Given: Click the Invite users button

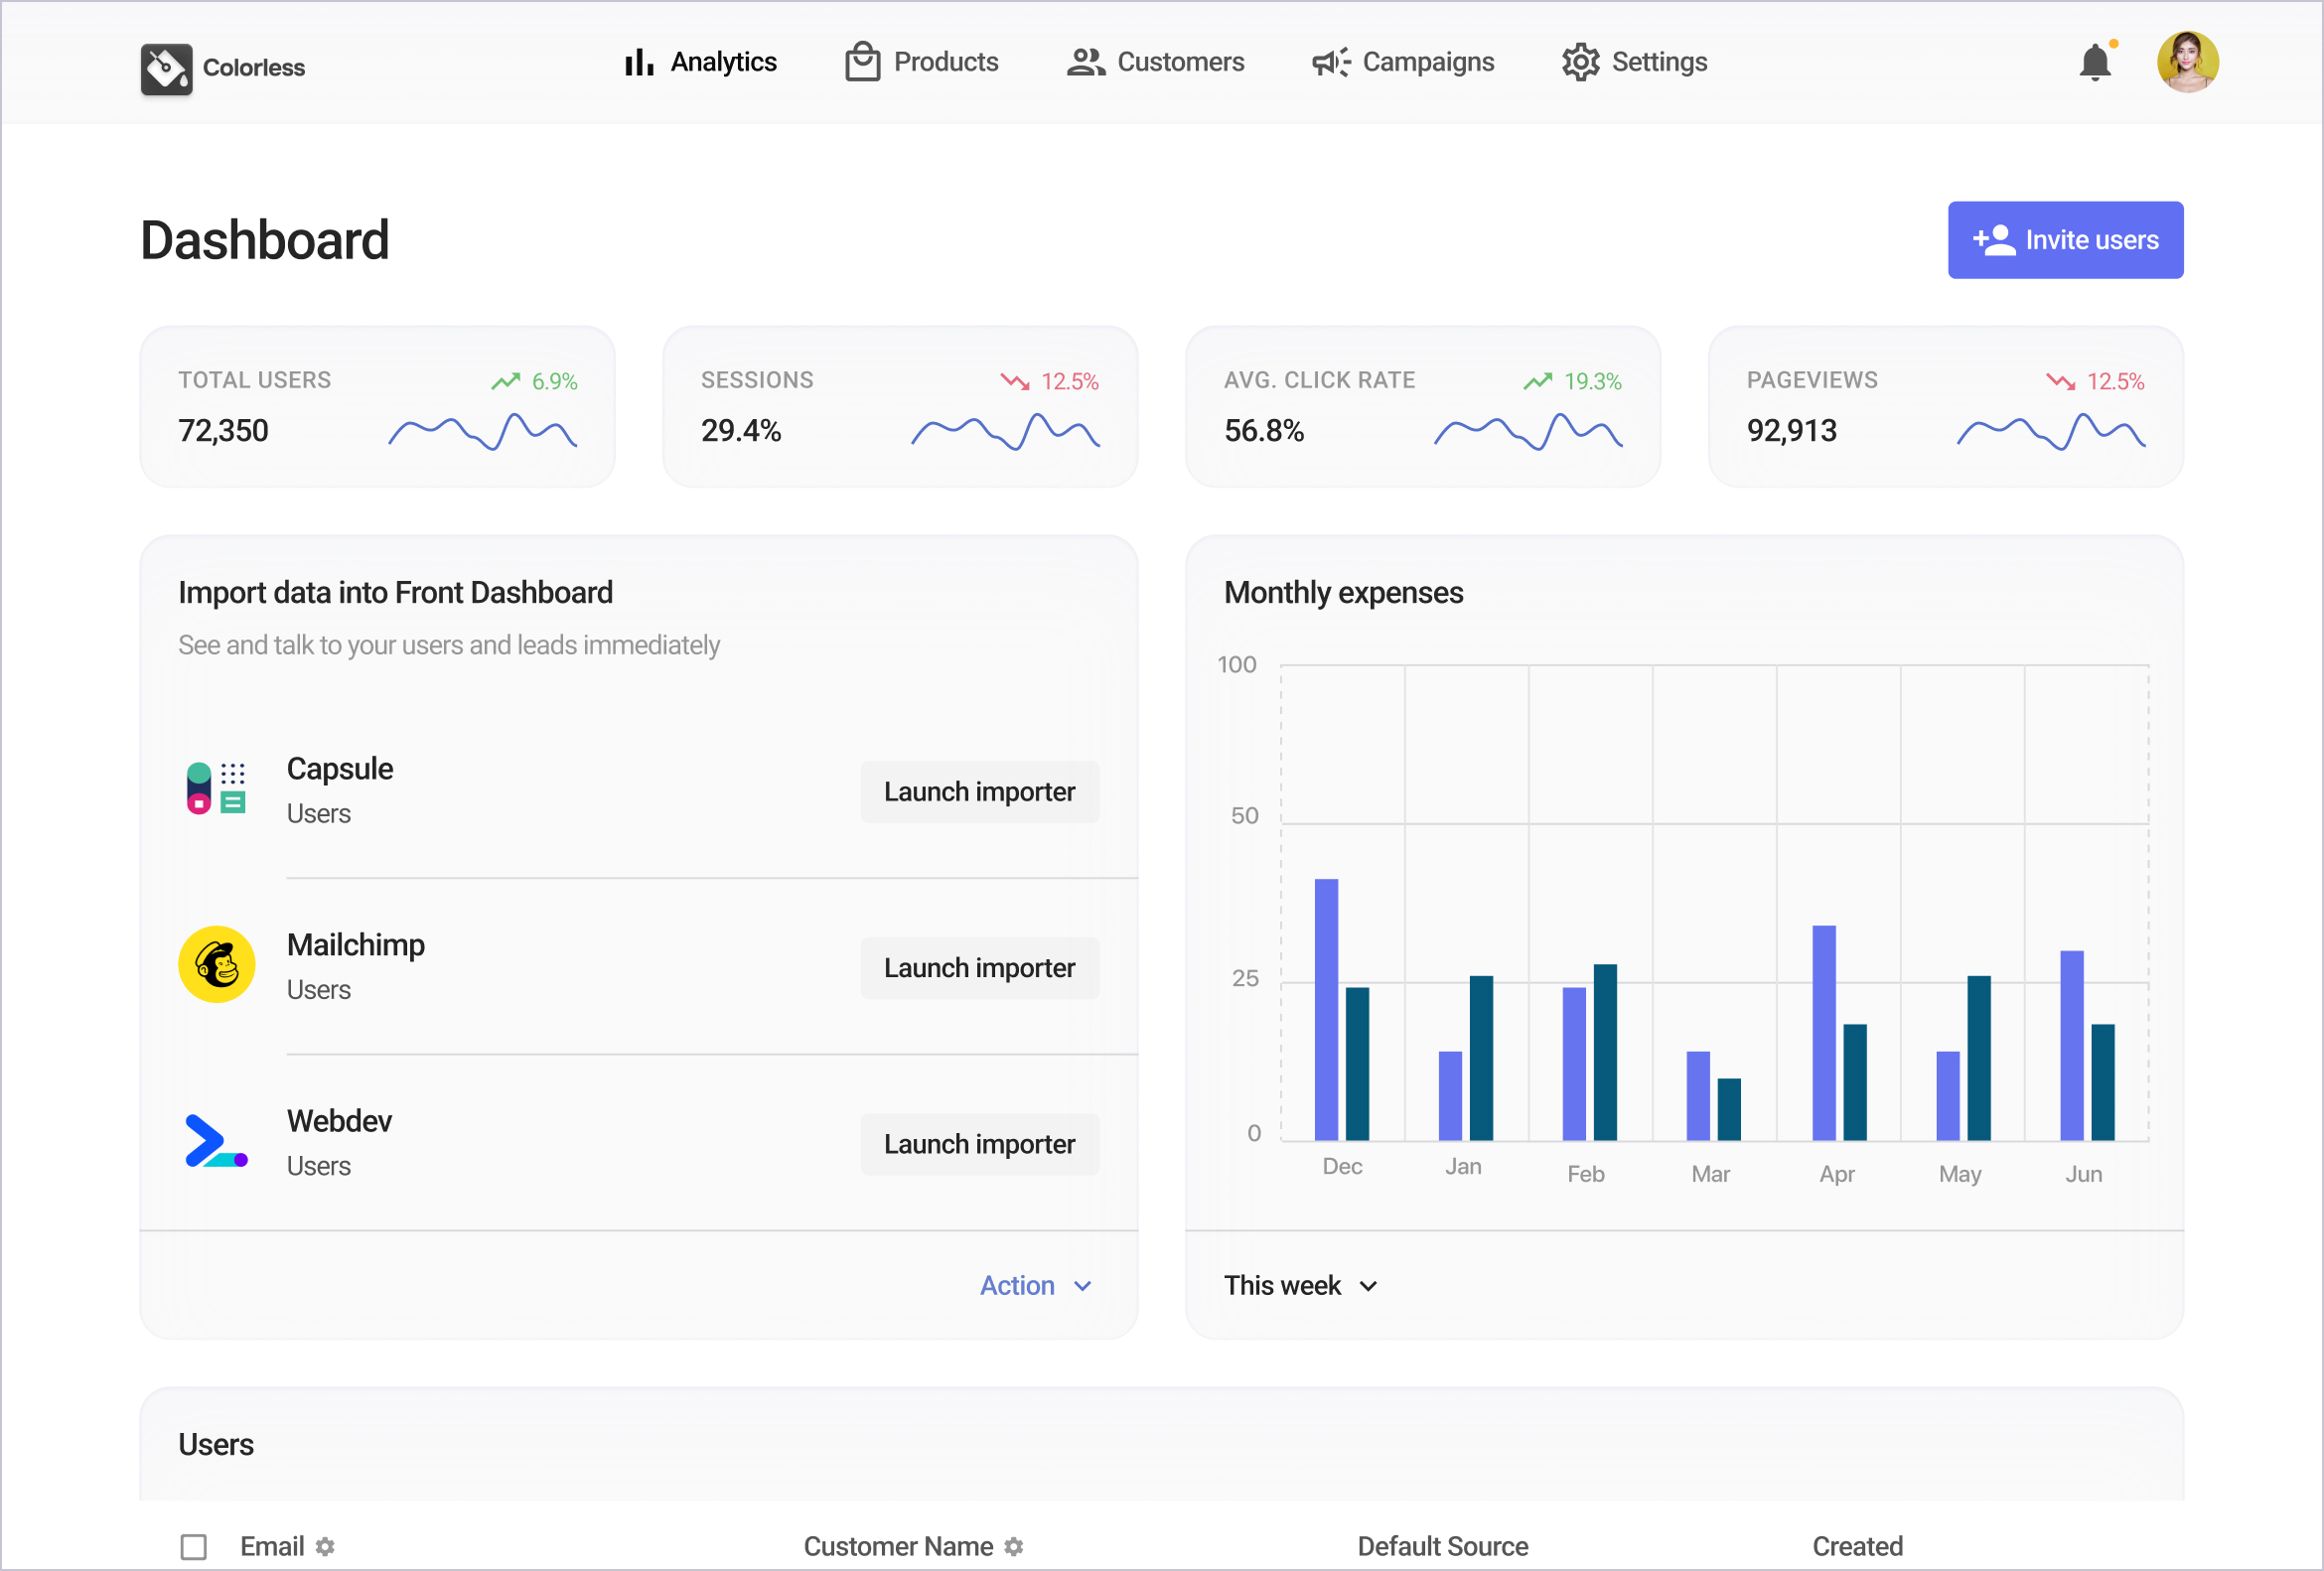Looking at the screenshot, I should [x=2065, y=240].
